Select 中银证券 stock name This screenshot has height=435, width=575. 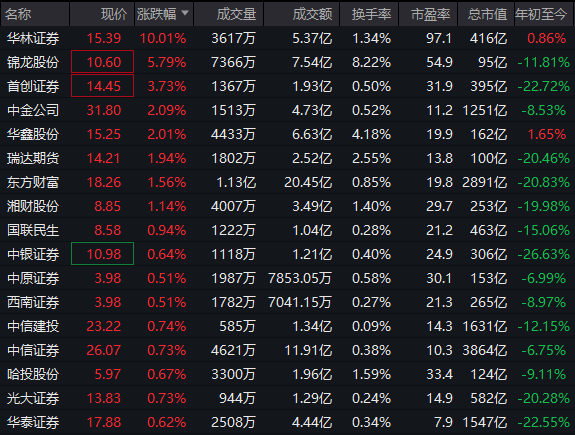[x=33, y=254]
